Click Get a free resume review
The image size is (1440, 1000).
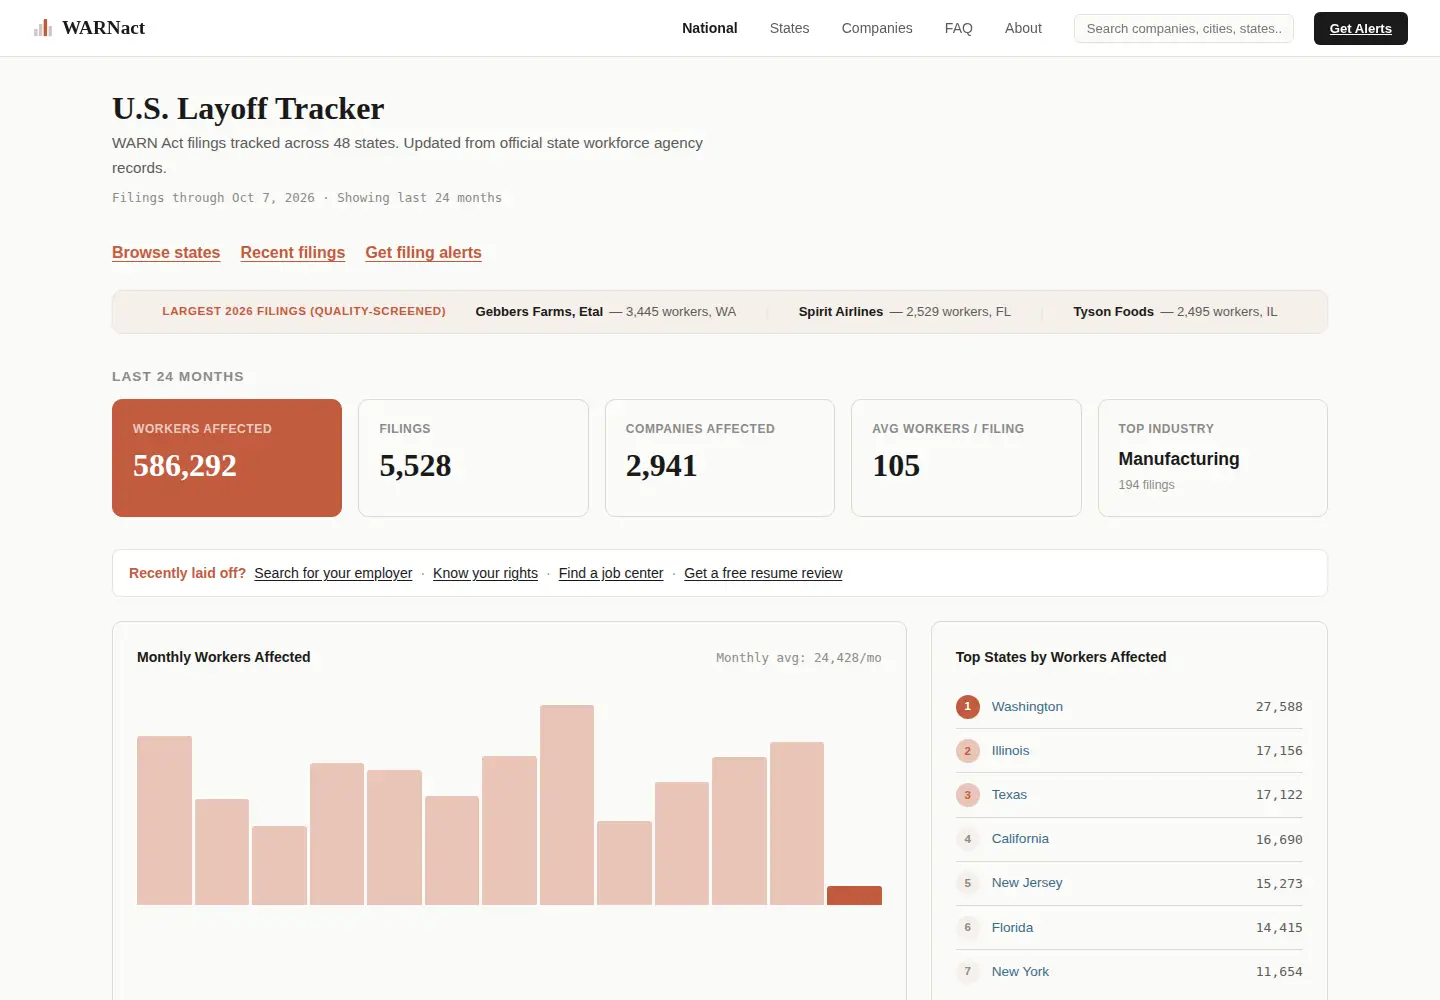[763, 573]
